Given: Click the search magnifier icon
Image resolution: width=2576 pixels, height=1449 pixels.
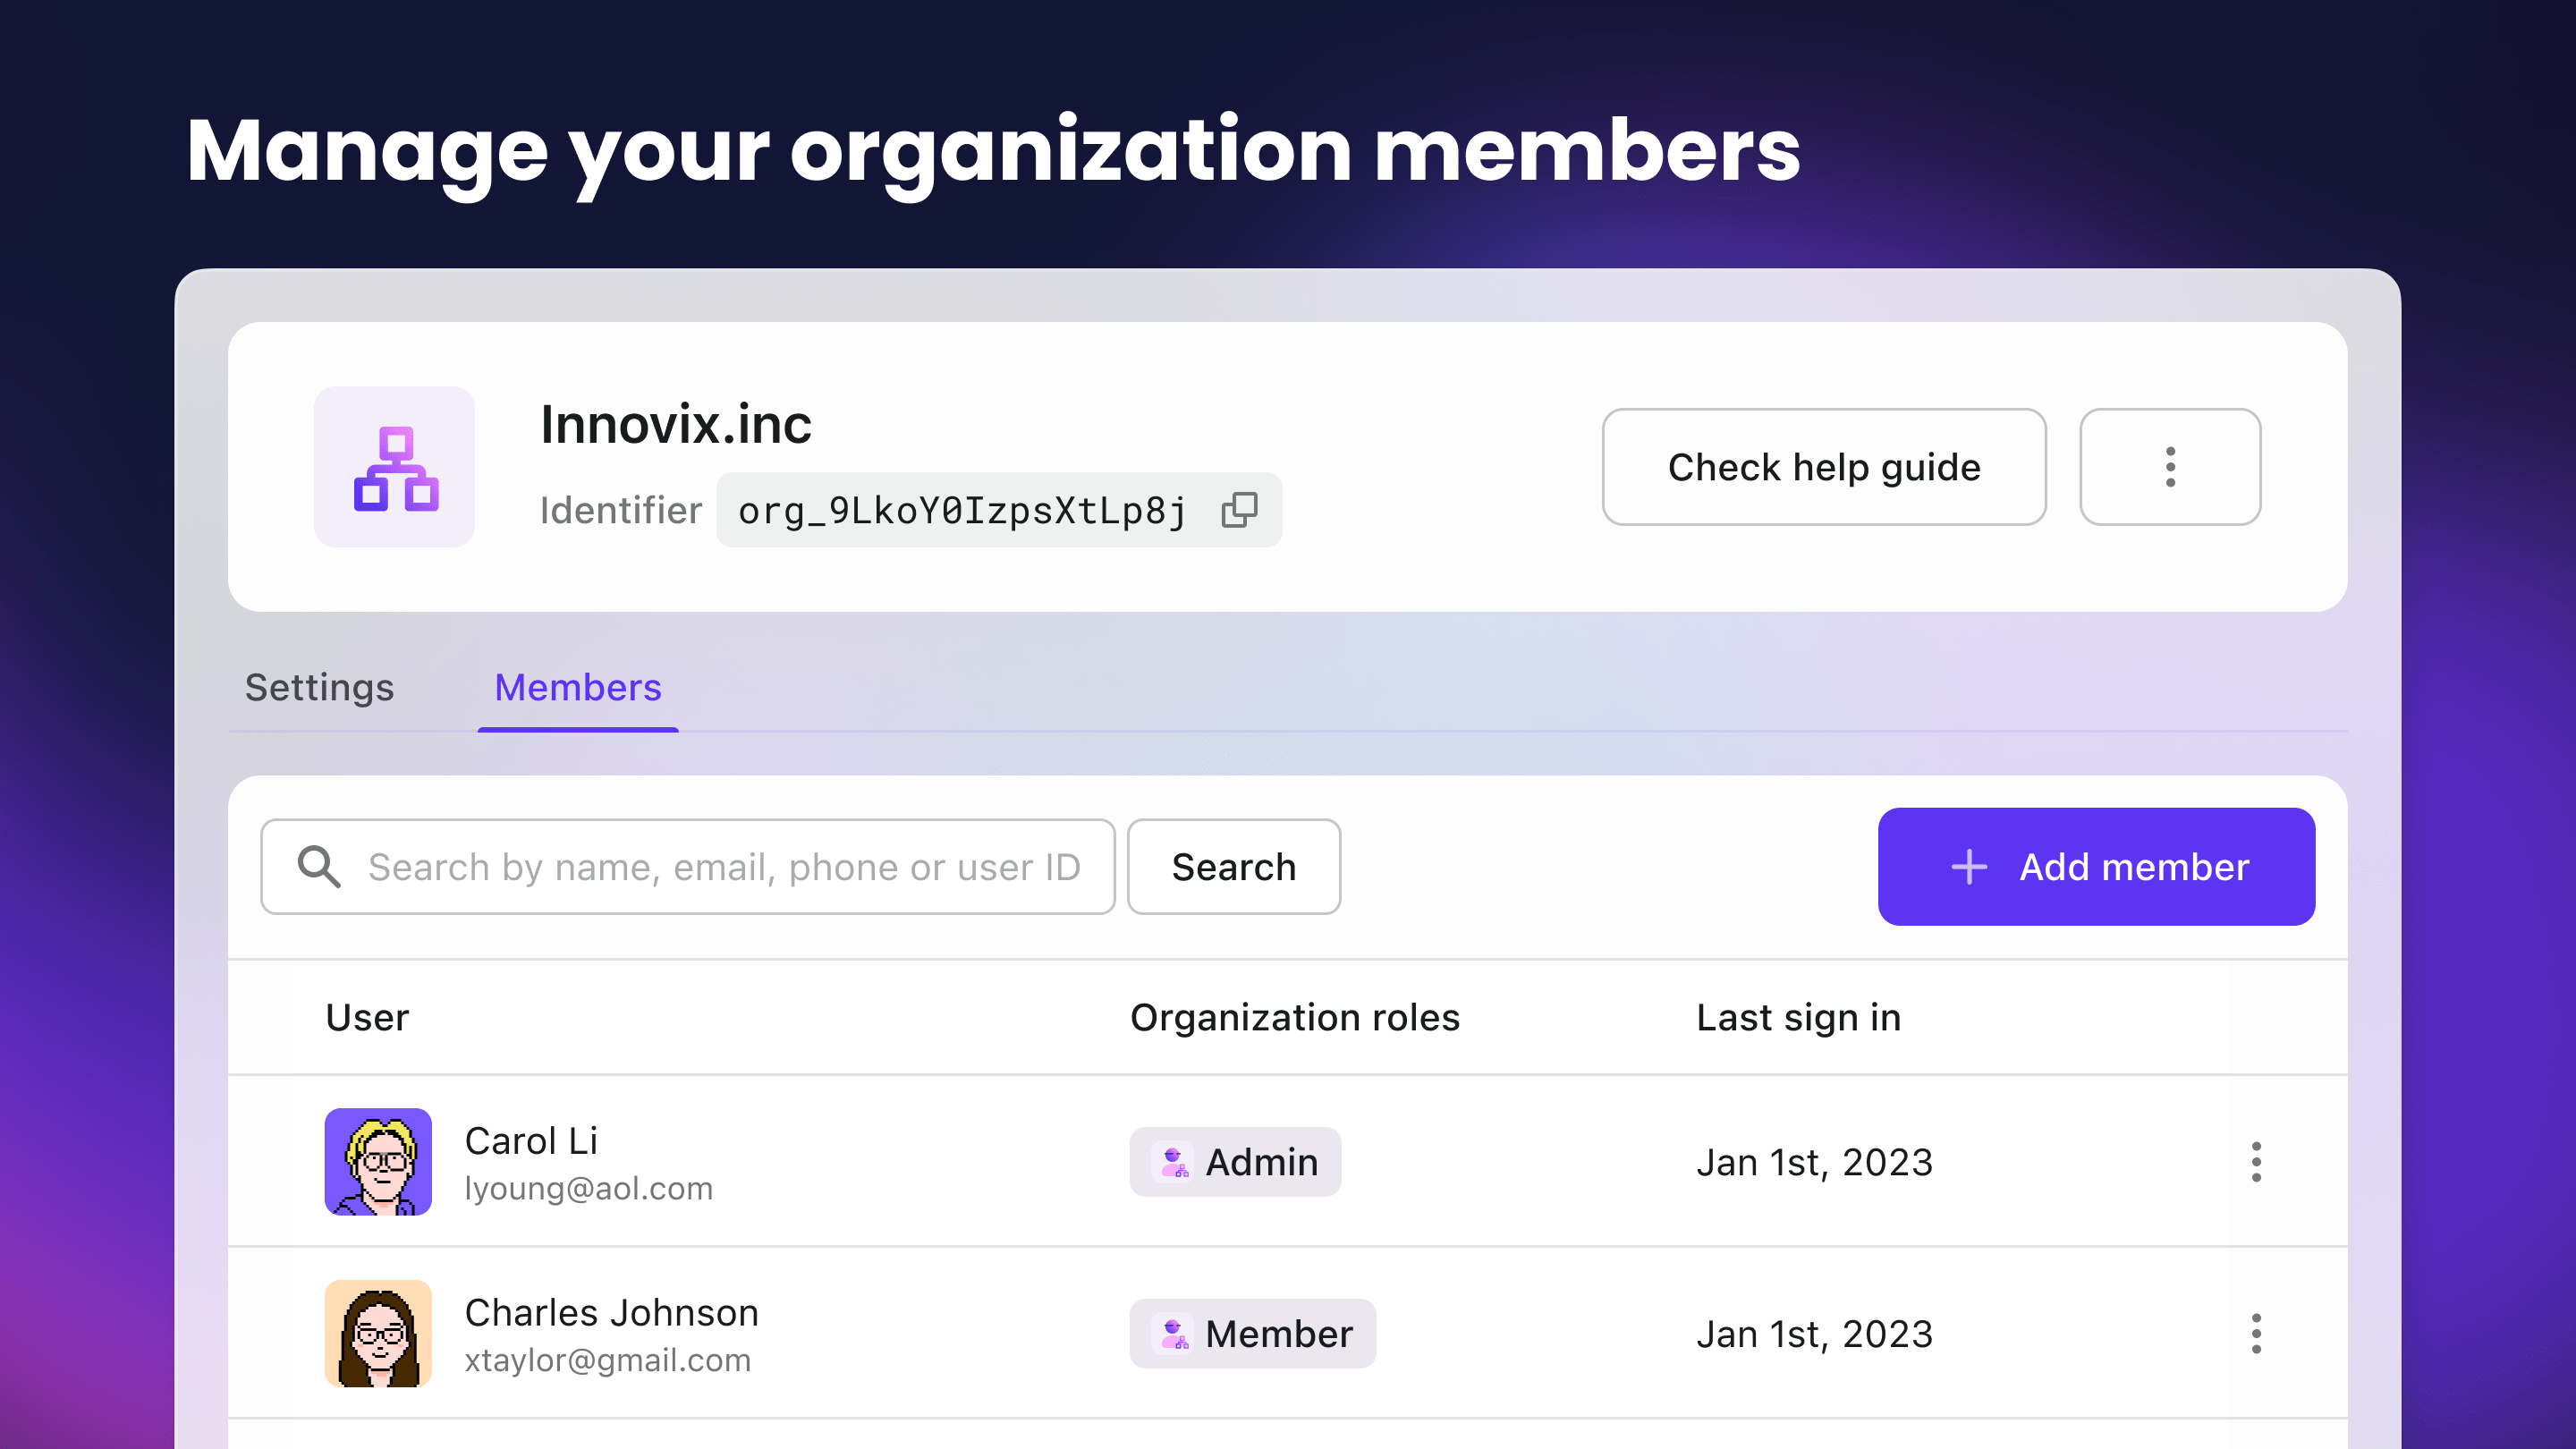Looking at the screenshot, I should tap(319, 867).
